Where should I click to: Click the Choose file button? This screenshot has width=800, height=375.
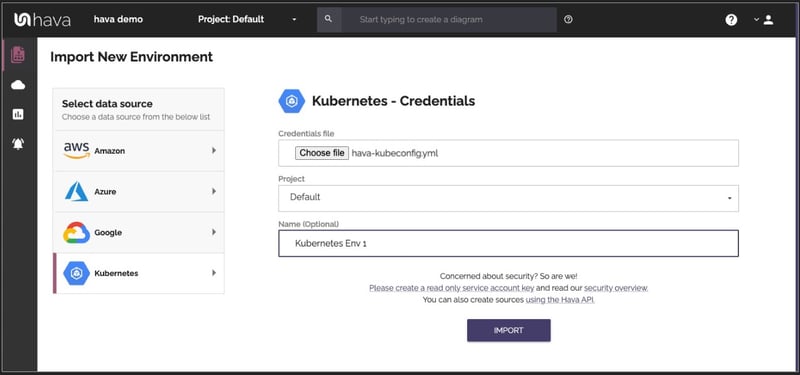pyautogui.click(x=322, y=153)
